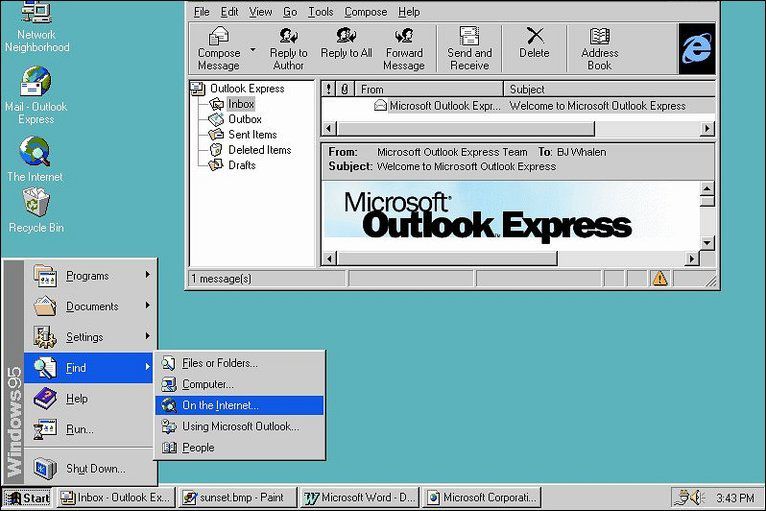
Task: Select the Outbox folder
Action: point(235,119)
